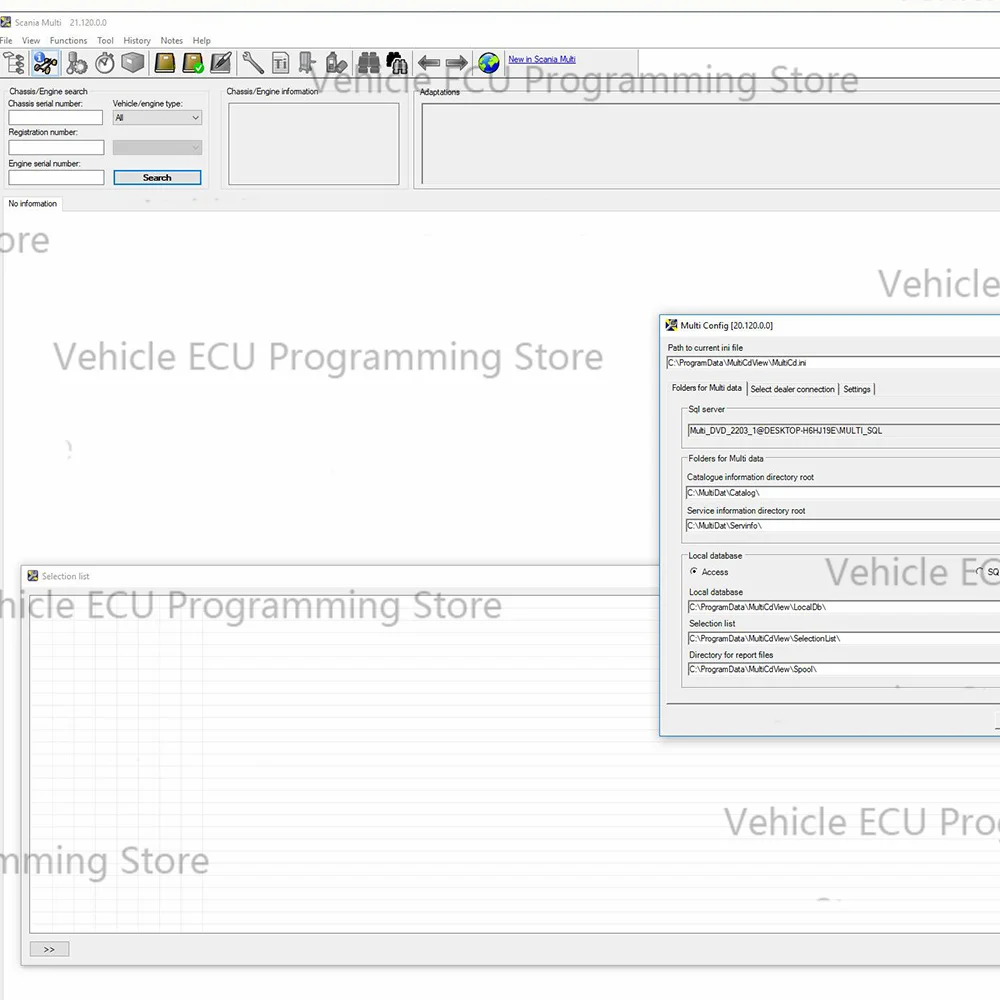This screenshot has width=1000, height=1000.
Task: Open the History menu
Action: (137, 40)
